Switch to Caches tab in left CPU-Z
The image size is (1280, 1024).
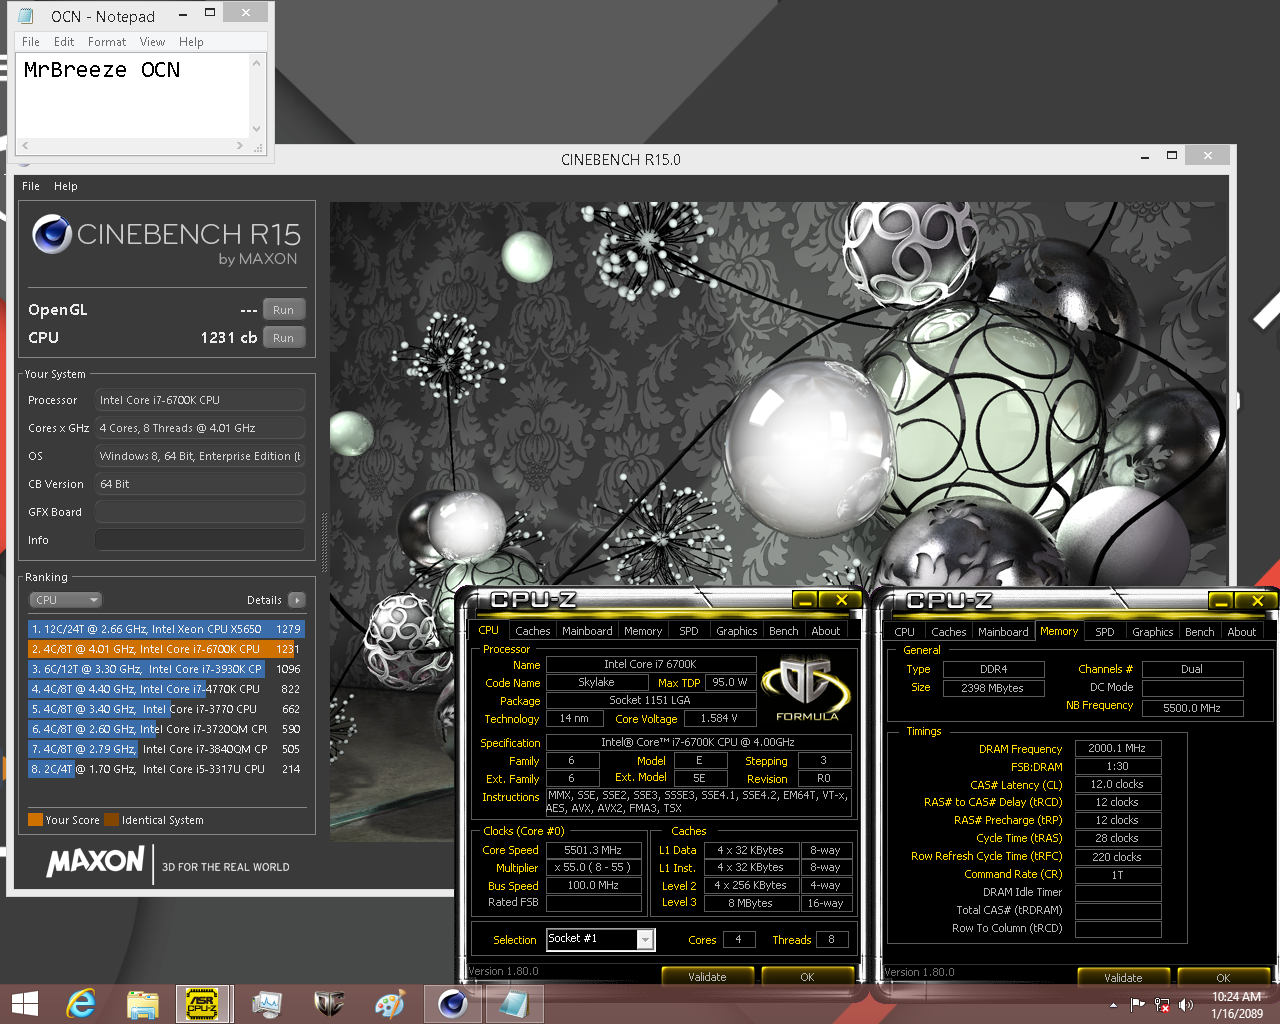point(532,631)
